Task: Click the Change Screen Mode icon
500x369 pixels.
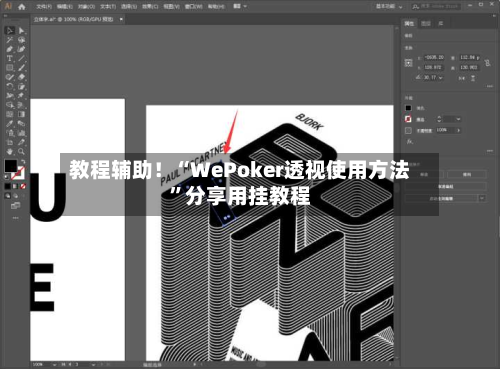Action: coord(15,206)
